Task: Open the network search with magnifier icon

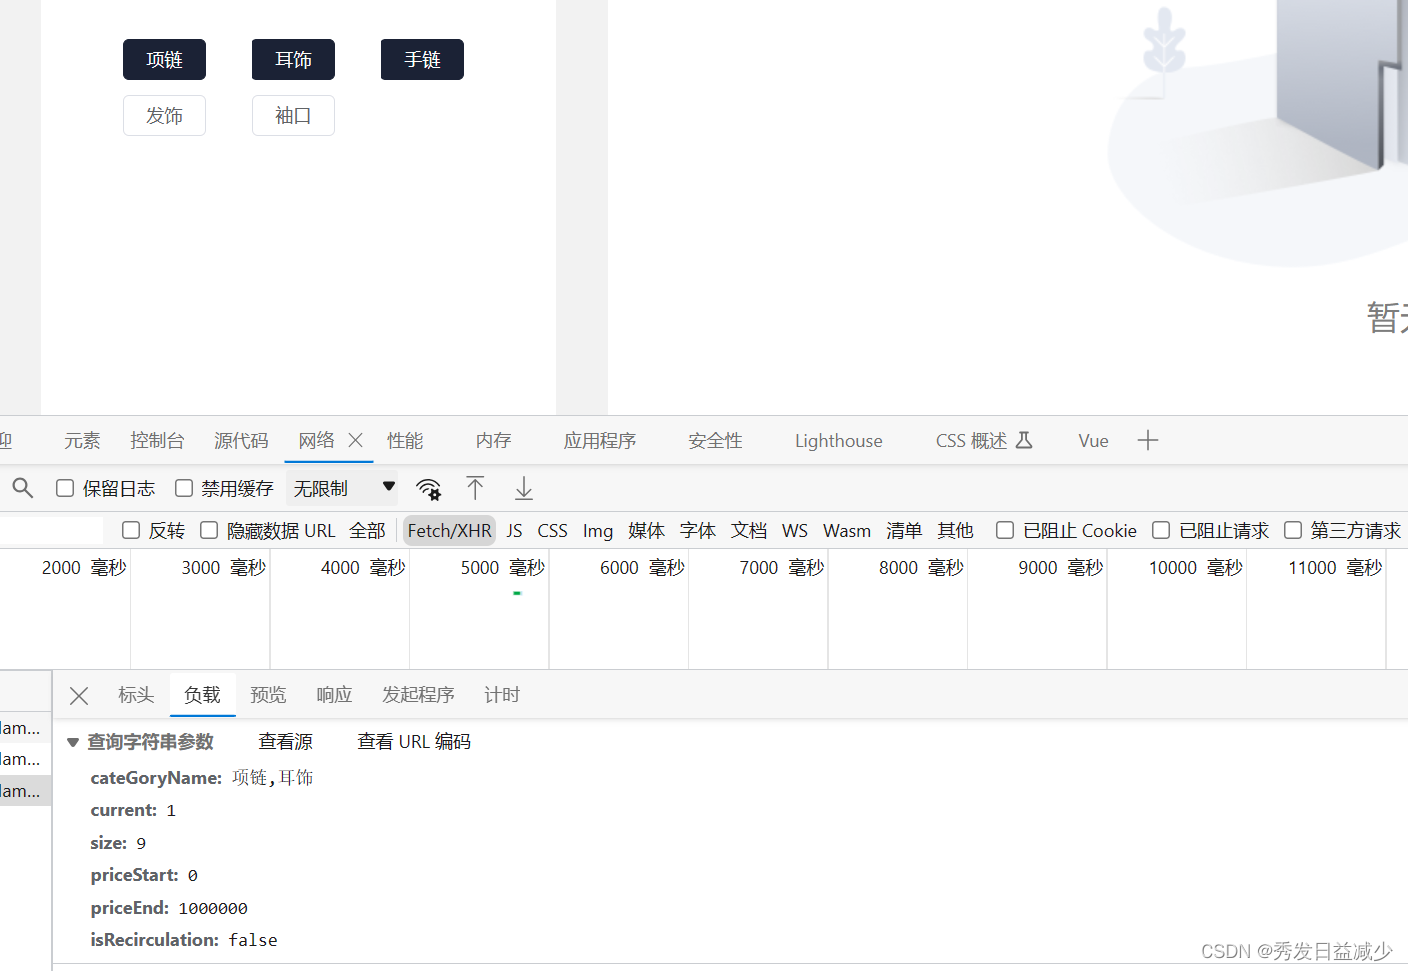Action: (x=22, y=488)
